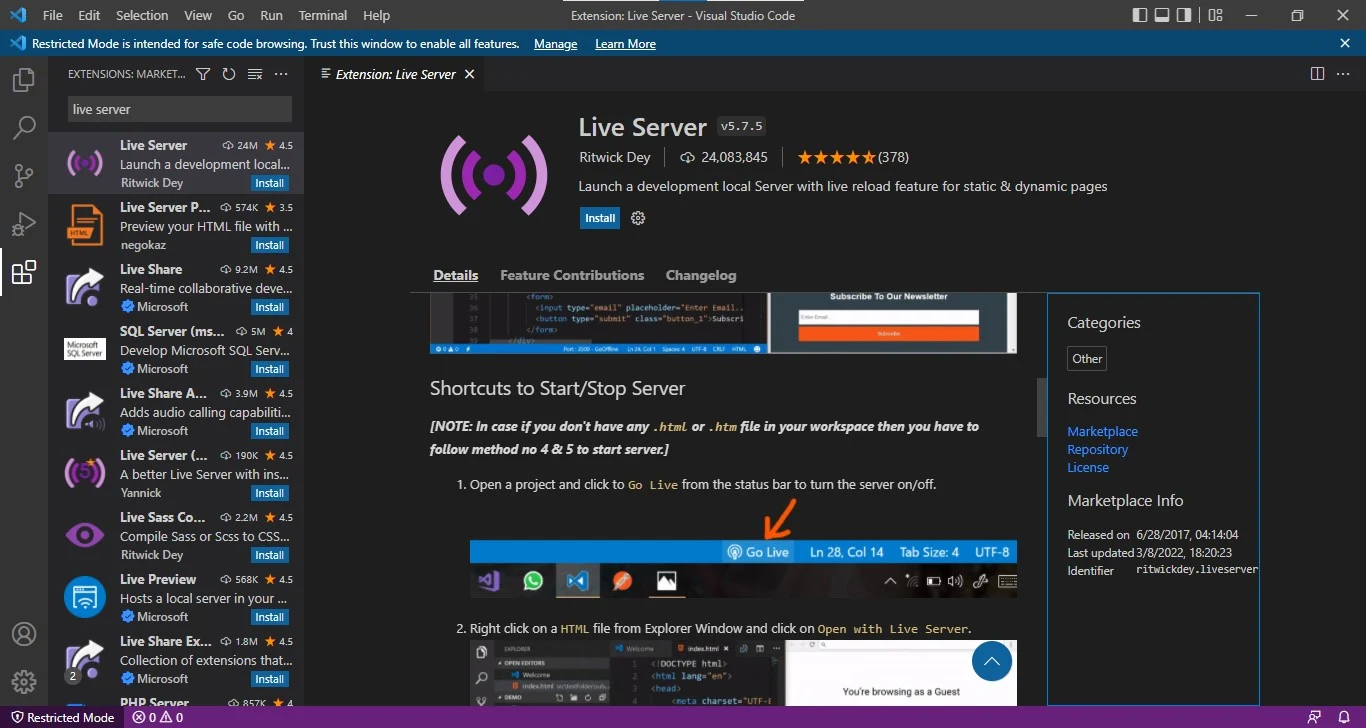Open the Manage gear in activity bar
Image resolution: width=1366 pixels, height=728 pixels.
[x=24, y=682]
